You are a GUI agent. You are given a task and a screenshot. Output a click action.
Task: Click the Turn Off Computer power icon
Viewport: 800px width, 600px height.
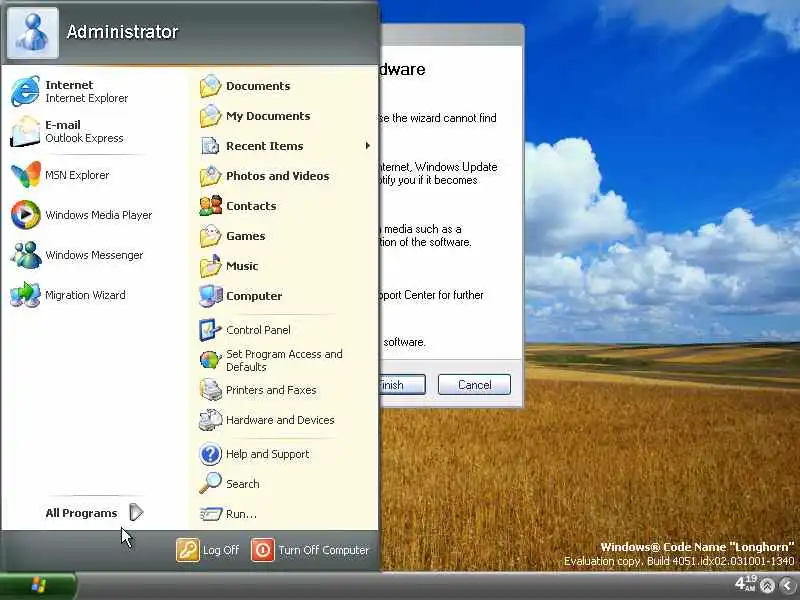point(263,550)
